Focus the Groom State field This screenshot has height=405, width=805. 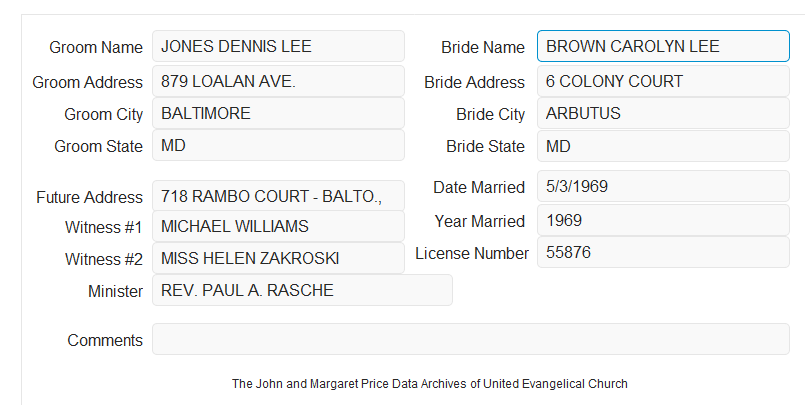coord(278,145)
